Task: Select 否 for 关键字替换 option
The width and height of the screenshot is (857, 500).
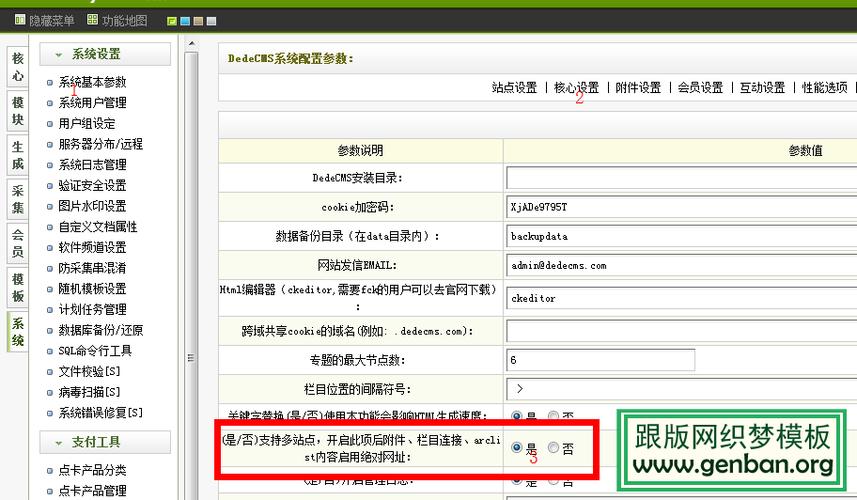Action: coord(553,416)
